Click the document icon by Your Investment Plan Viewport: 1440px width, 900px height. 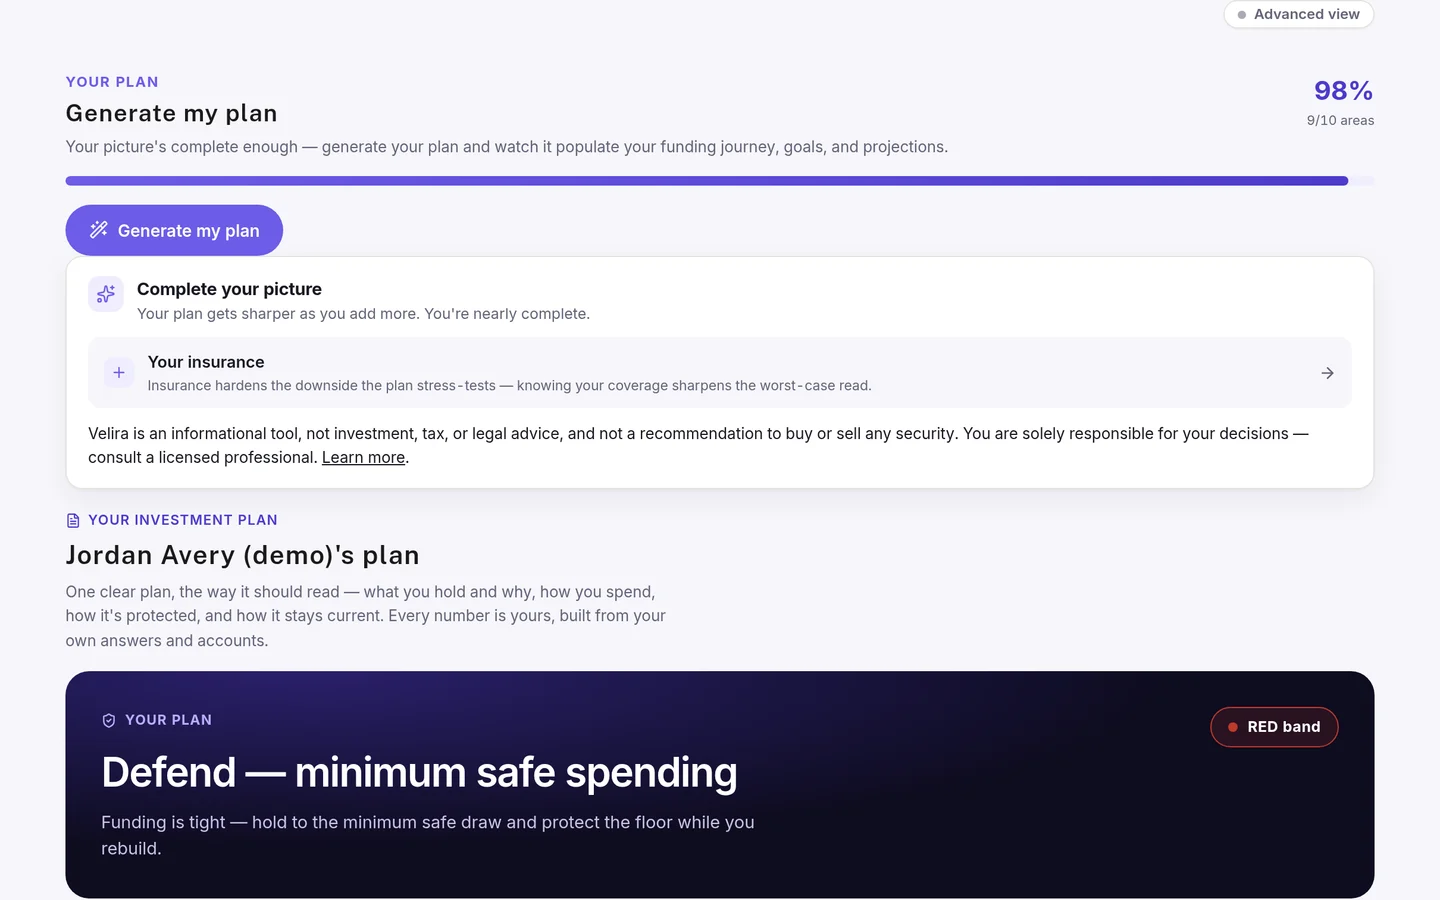click(73, 520)
